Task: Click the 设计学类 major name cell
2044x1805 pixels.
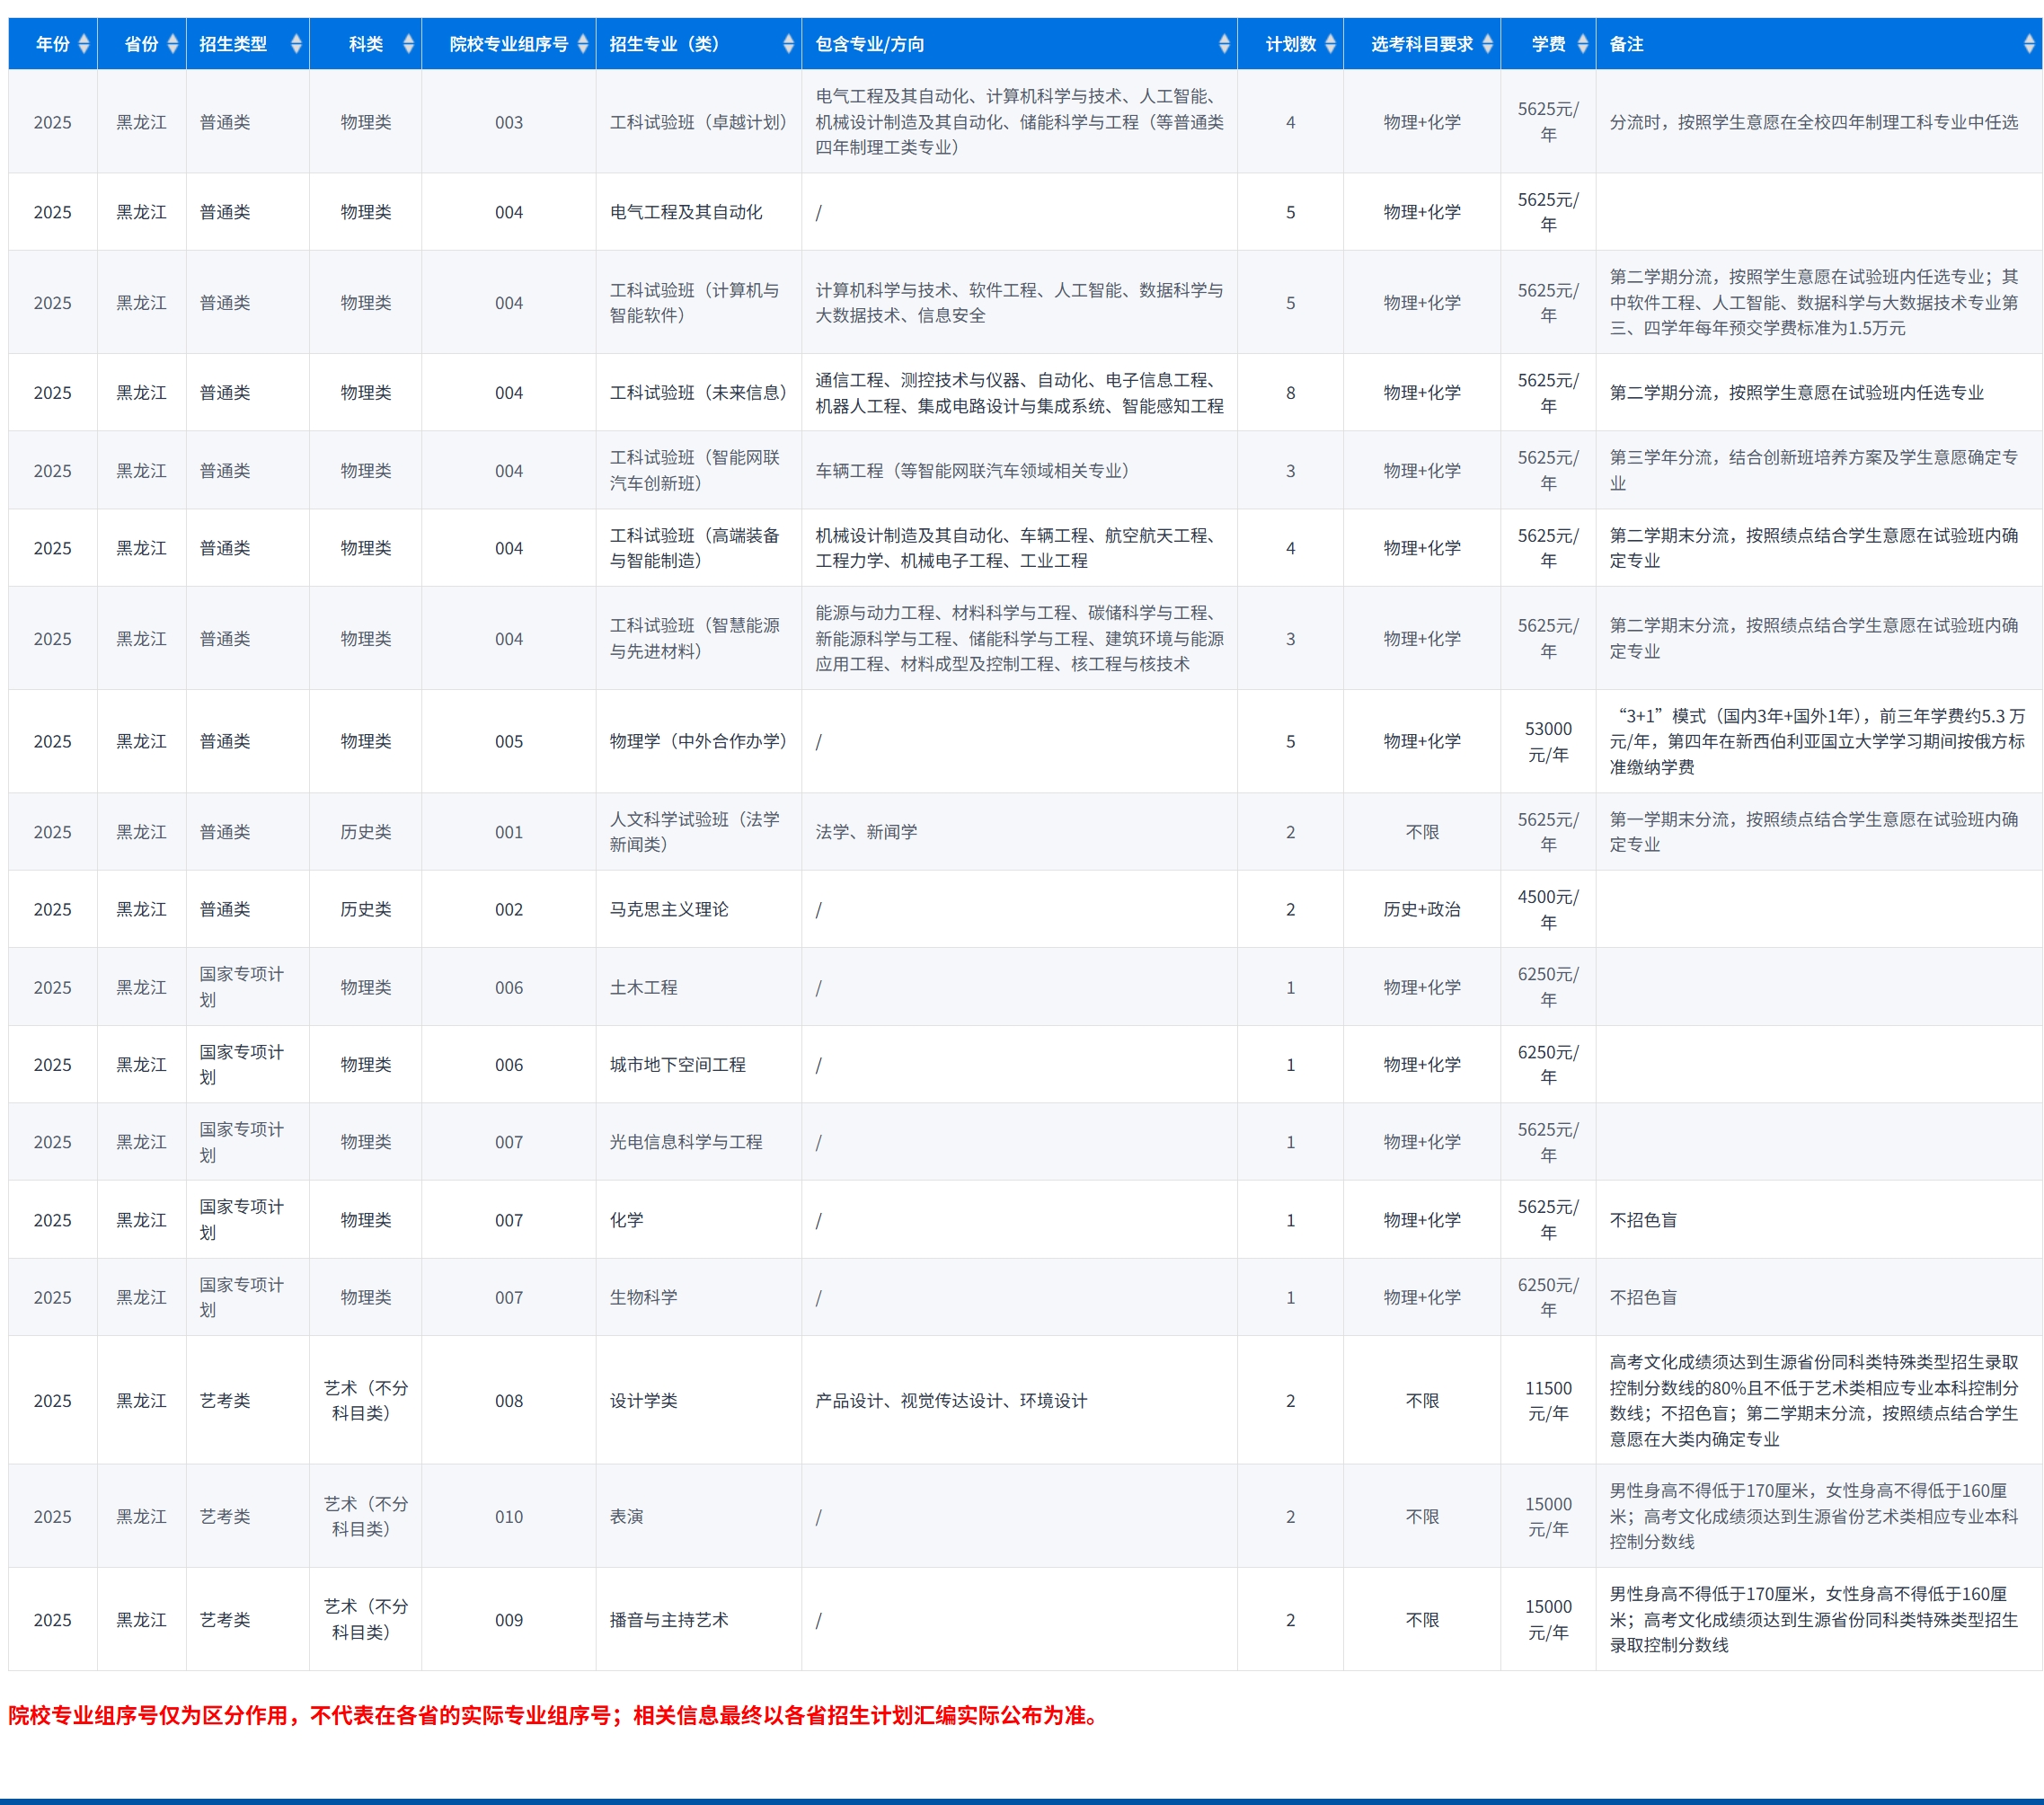Action: [644, 1400]
